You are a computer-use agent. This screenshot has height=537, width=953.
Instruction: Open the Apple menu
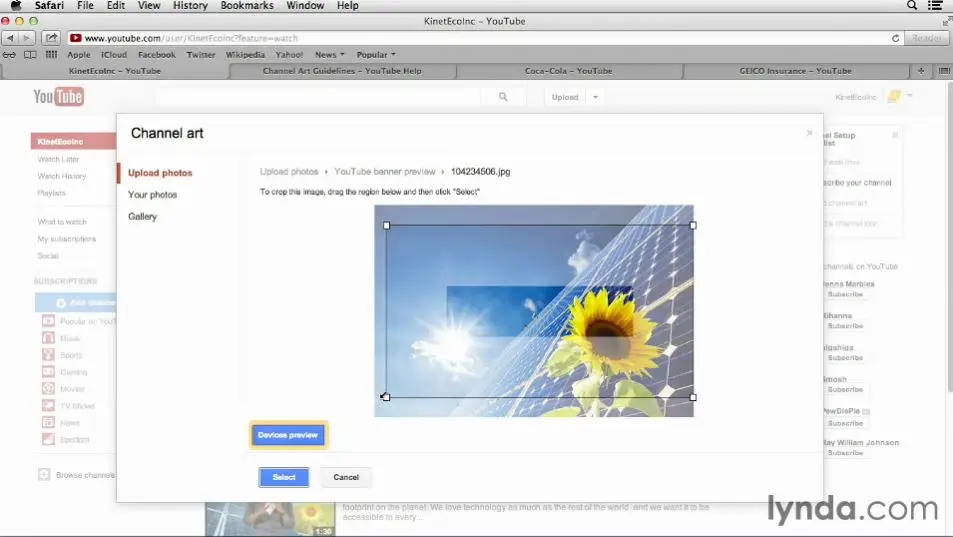click(16, 5)
